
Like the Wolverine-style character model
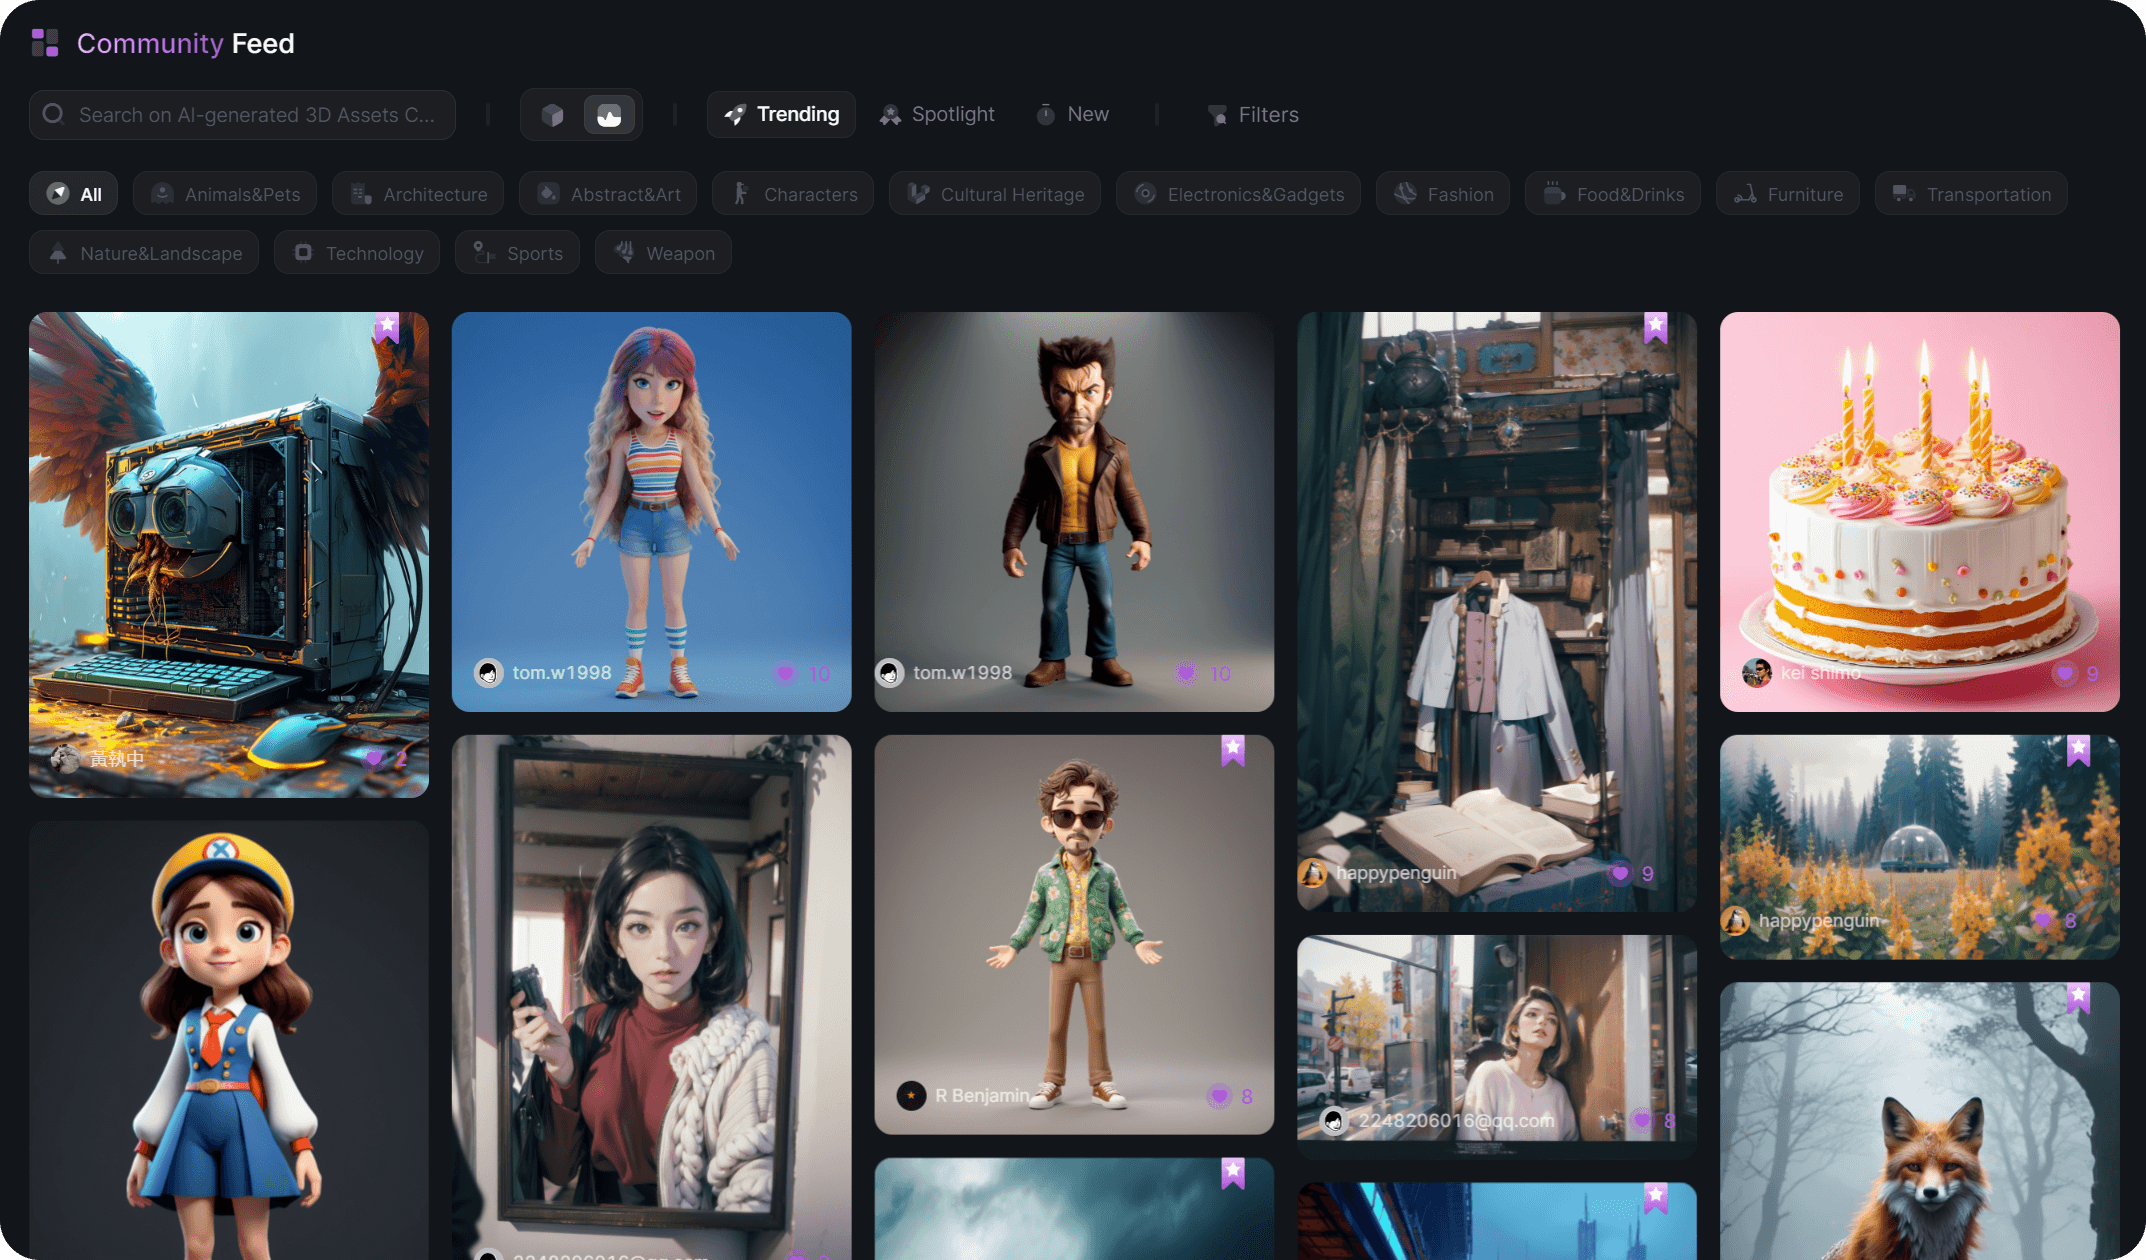click(1186, 673)
